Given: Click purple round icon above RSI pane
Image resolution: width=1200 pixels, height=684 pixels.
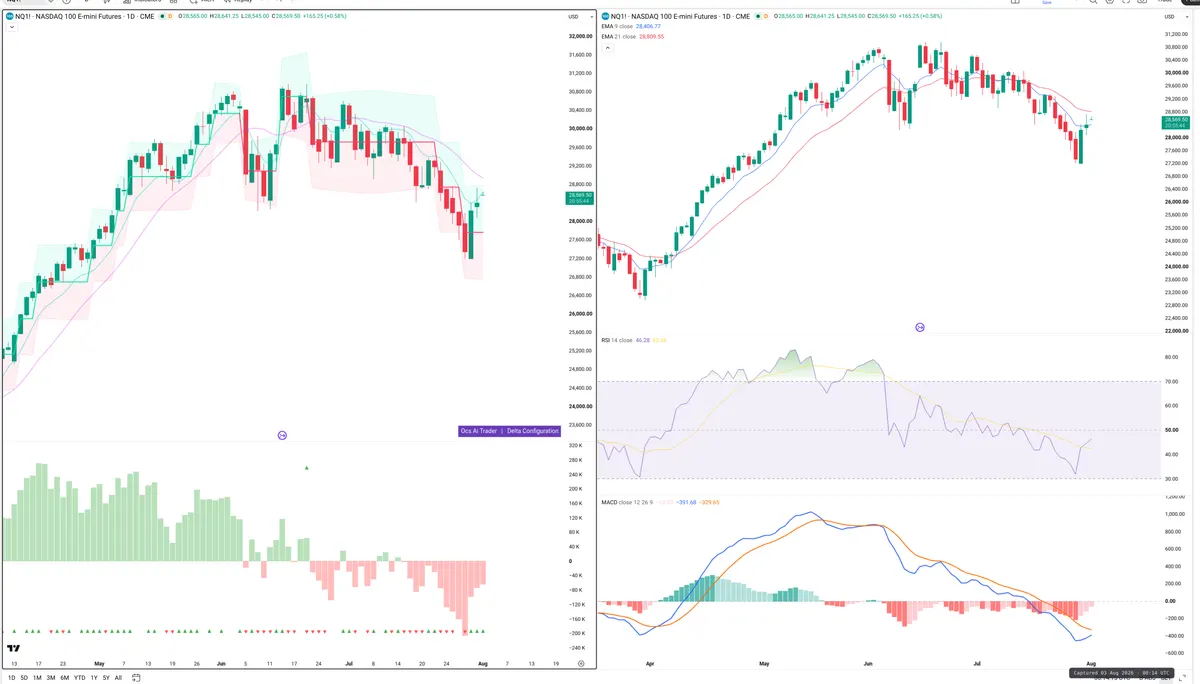Looking at the screenshot, I should pyautogui.click(x=920, y=327).
